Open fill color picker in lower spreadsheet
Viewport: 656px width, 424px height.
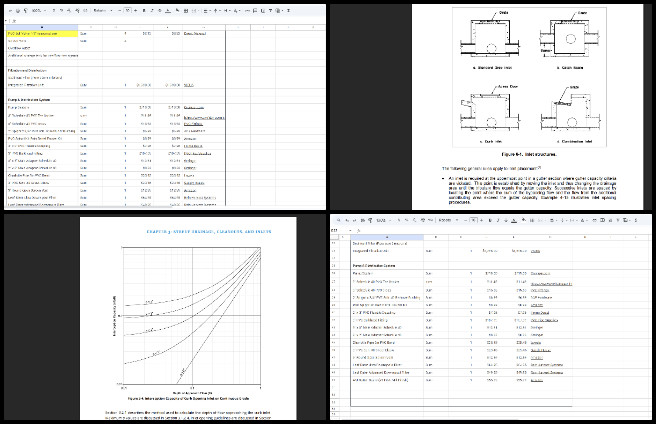[525, 220]
